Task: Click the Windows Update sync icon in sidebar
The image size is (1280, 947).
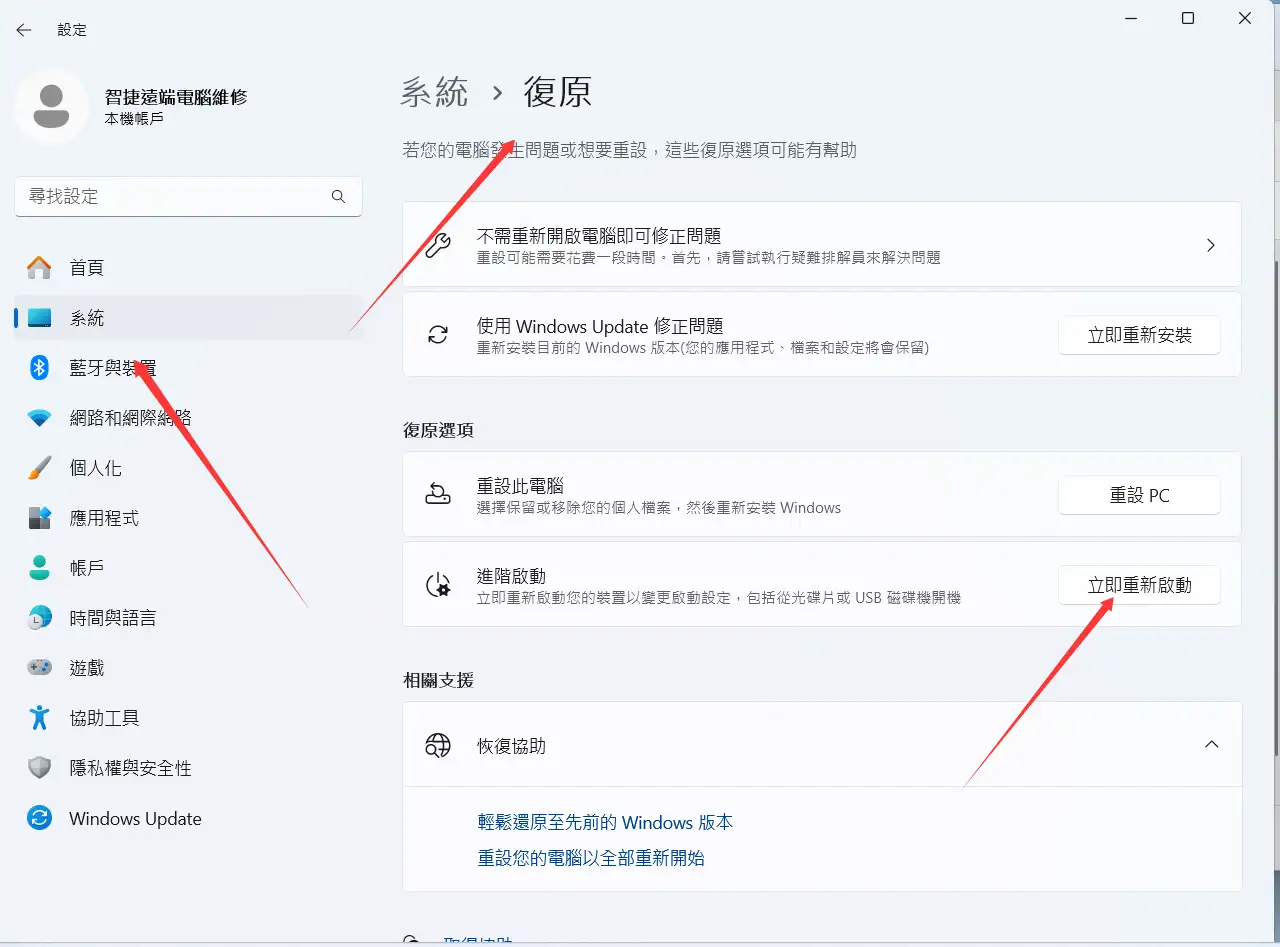Action: pyautogui.click(x=39, y=818)
